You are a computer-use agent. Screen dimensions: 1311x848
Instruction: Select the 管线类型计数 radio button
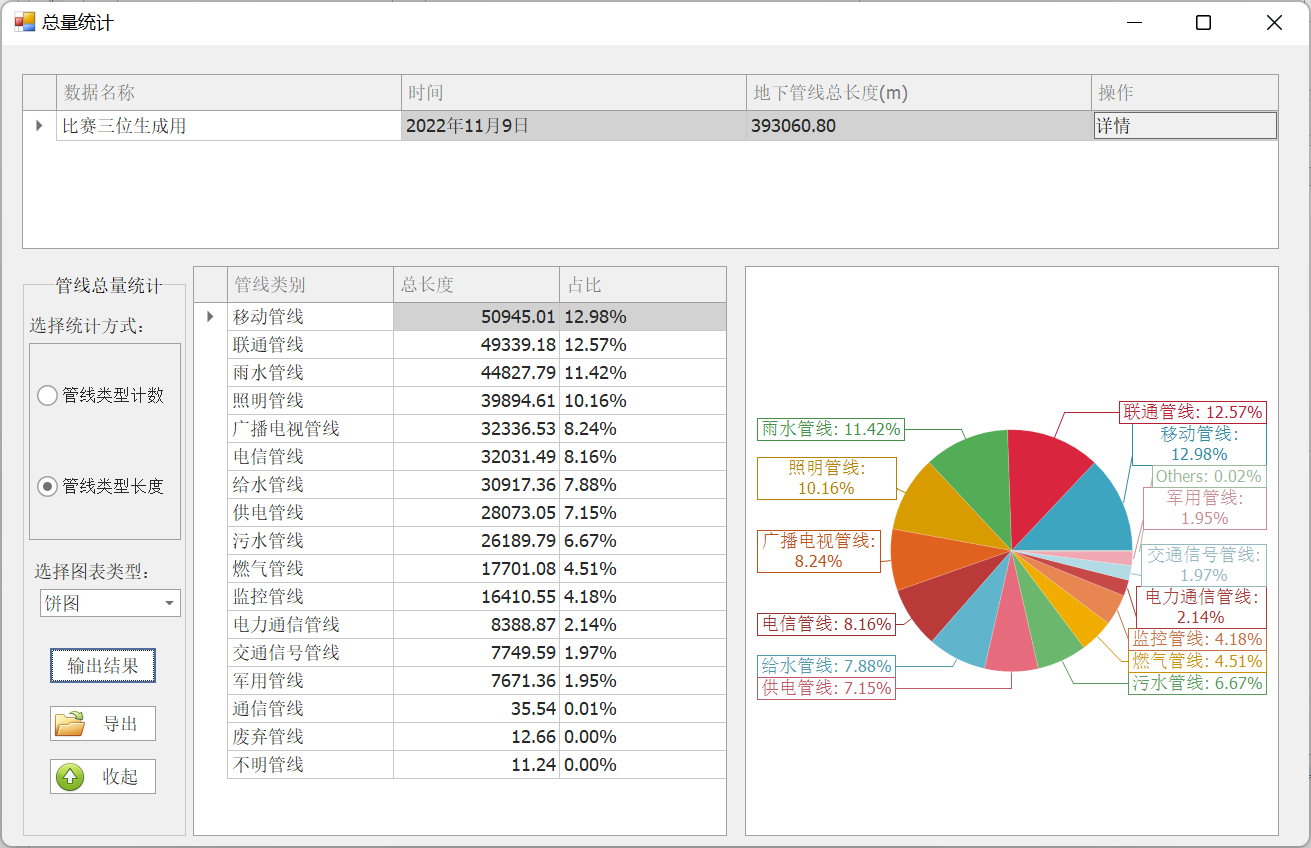(47, 395)
